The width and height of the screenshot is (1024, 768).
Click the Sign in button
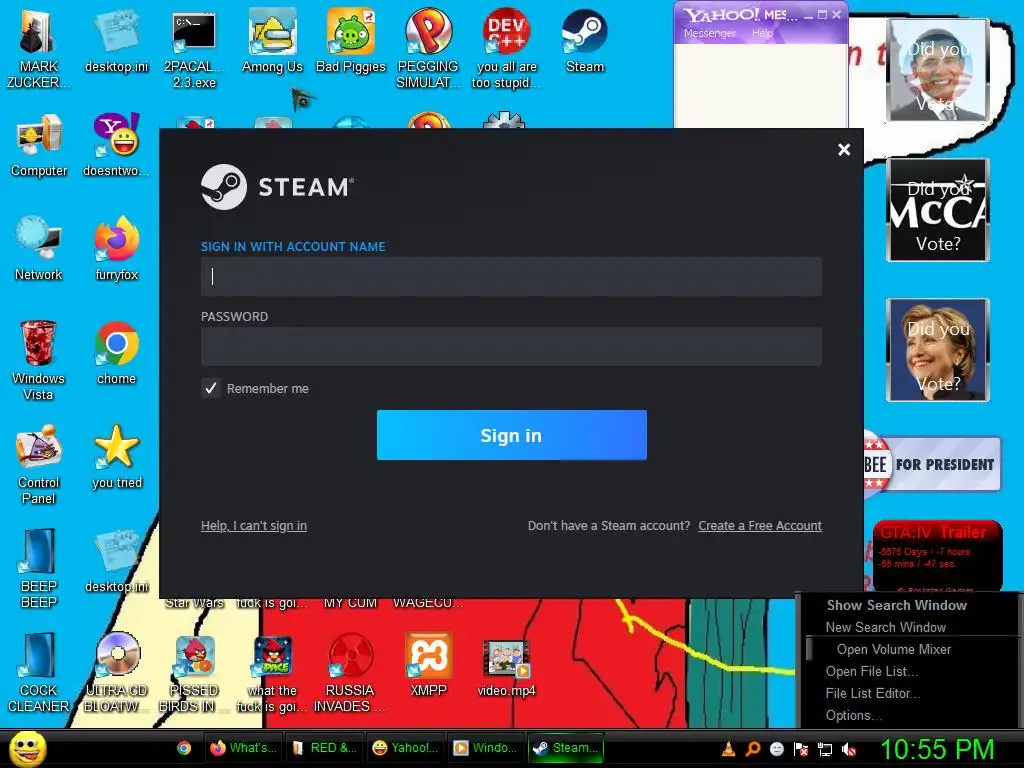coord(511,435)
